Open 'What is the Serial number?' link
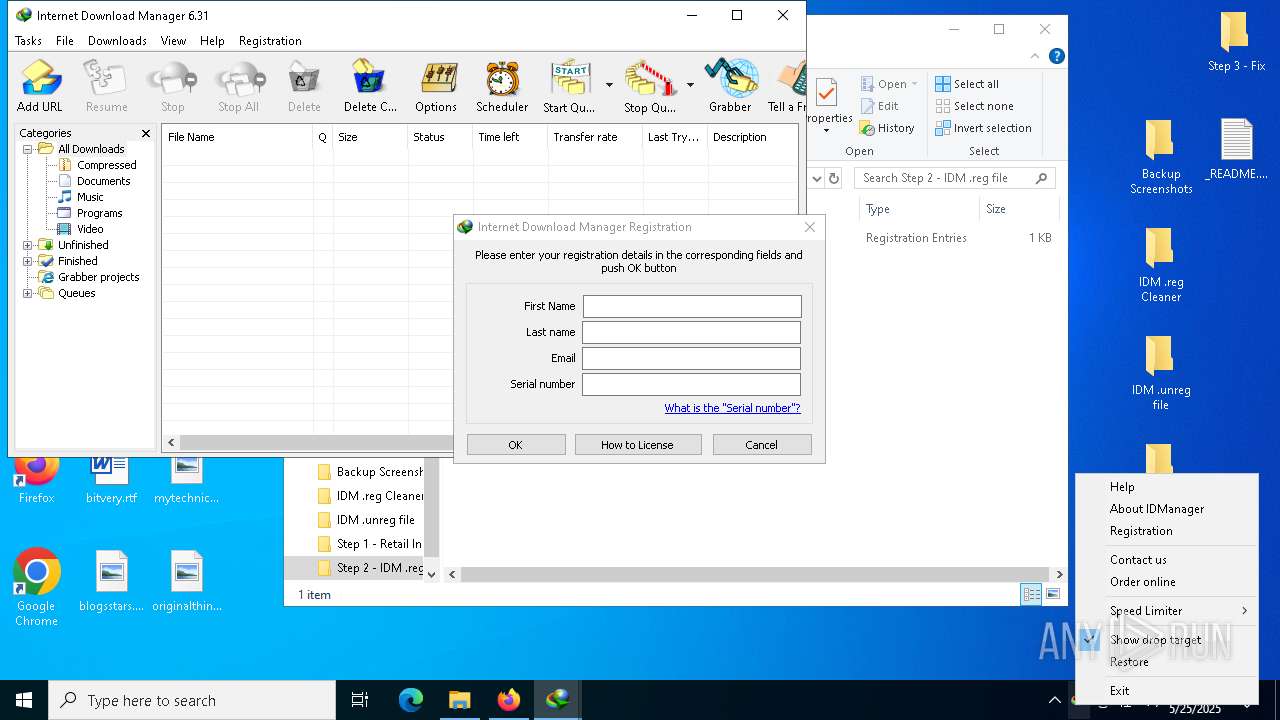Image resolution: width=1280 pixels, height=720 pixels. [732, 408]
